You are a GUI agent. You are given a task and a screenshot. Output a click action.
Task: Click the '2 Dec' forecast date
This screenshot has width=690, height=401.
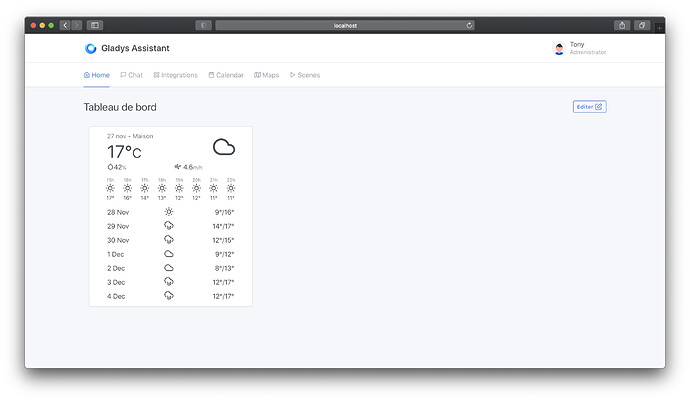116,268
